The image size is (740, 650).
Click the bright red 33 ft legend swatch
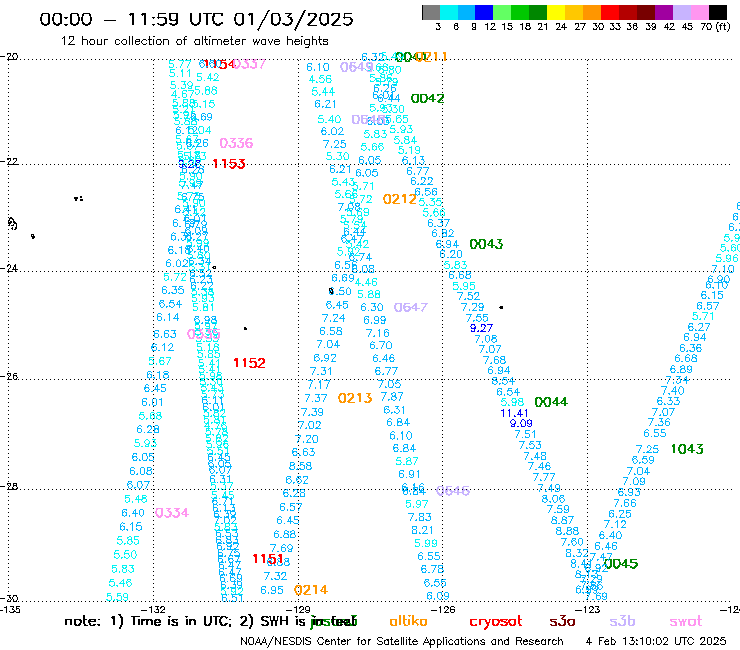tap(610, 12)
